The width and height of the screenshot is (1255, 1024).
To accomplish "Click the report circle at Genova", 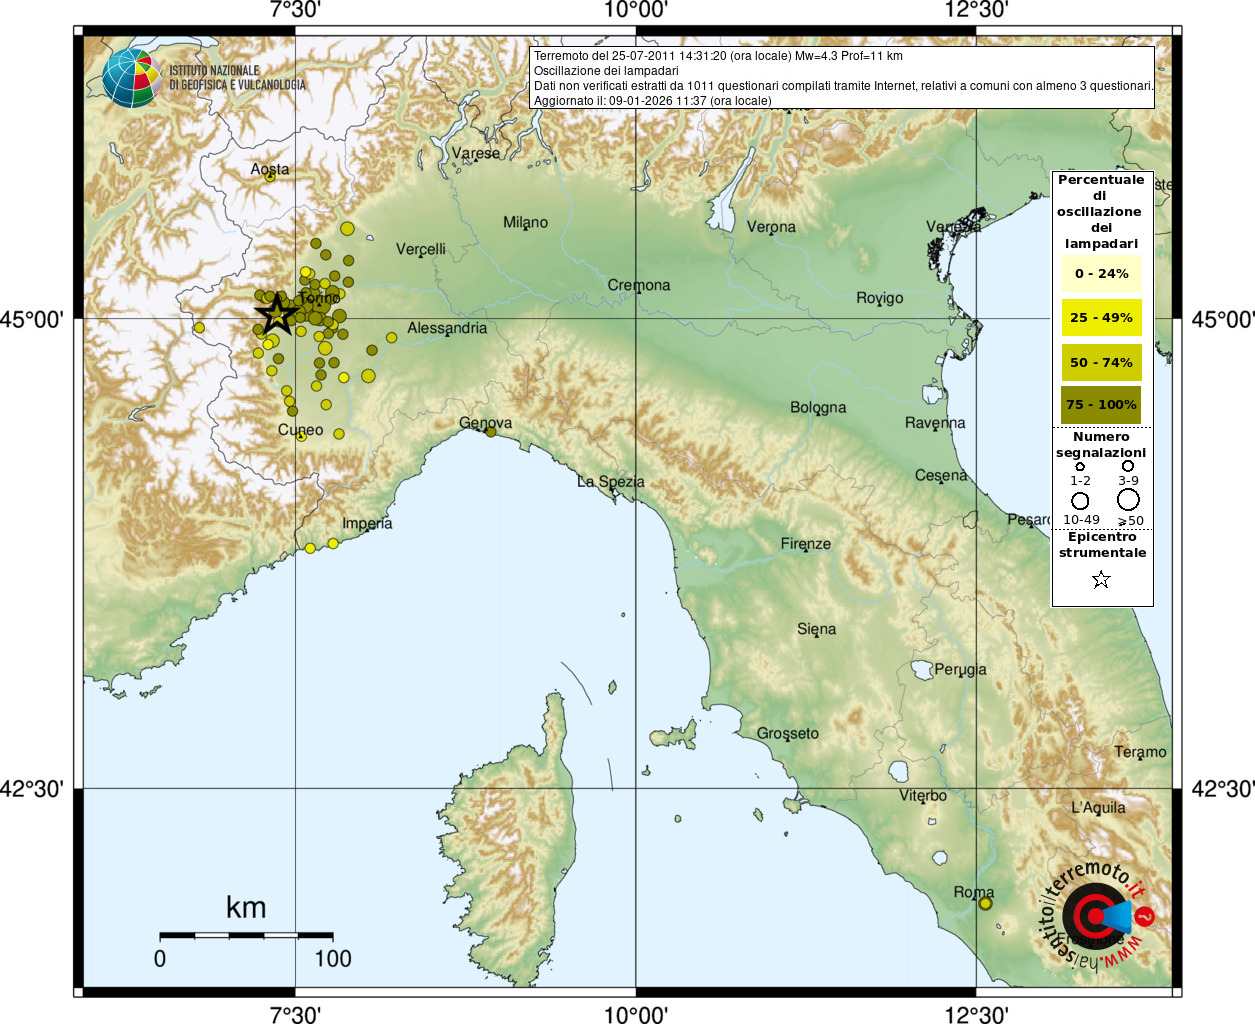I will (x=490, y=432).
